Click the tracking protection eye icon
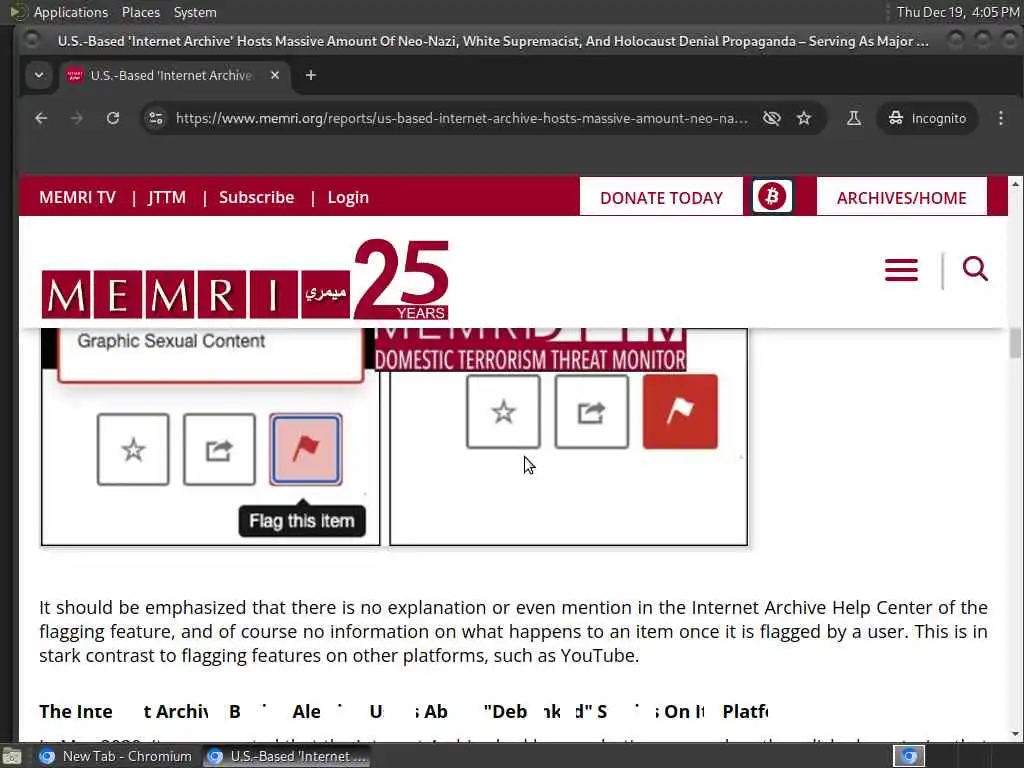 772,118
